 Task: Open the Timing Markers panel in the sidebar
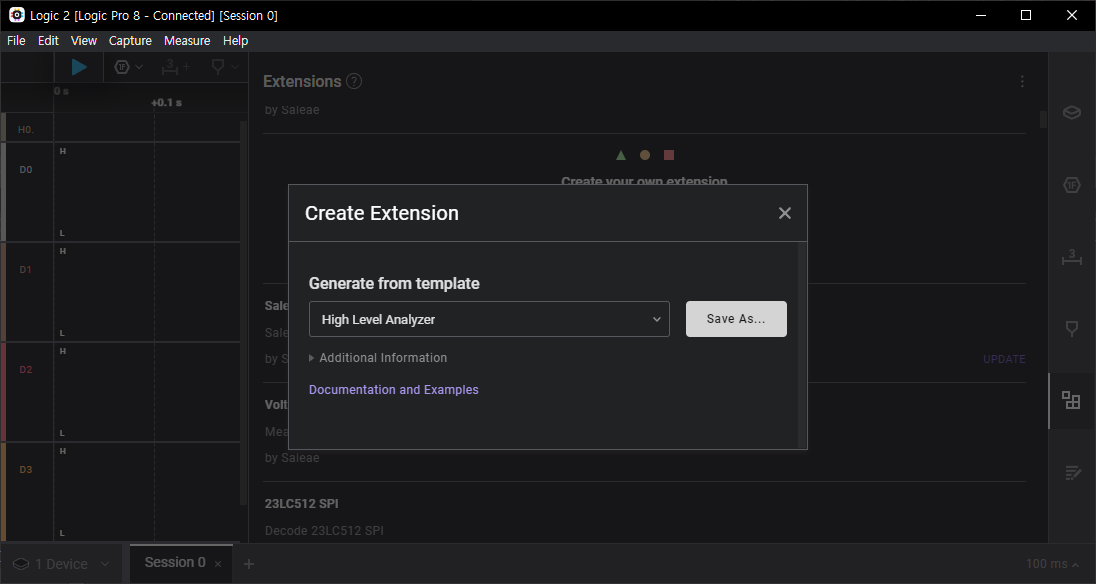click(x=1072, y=257)
